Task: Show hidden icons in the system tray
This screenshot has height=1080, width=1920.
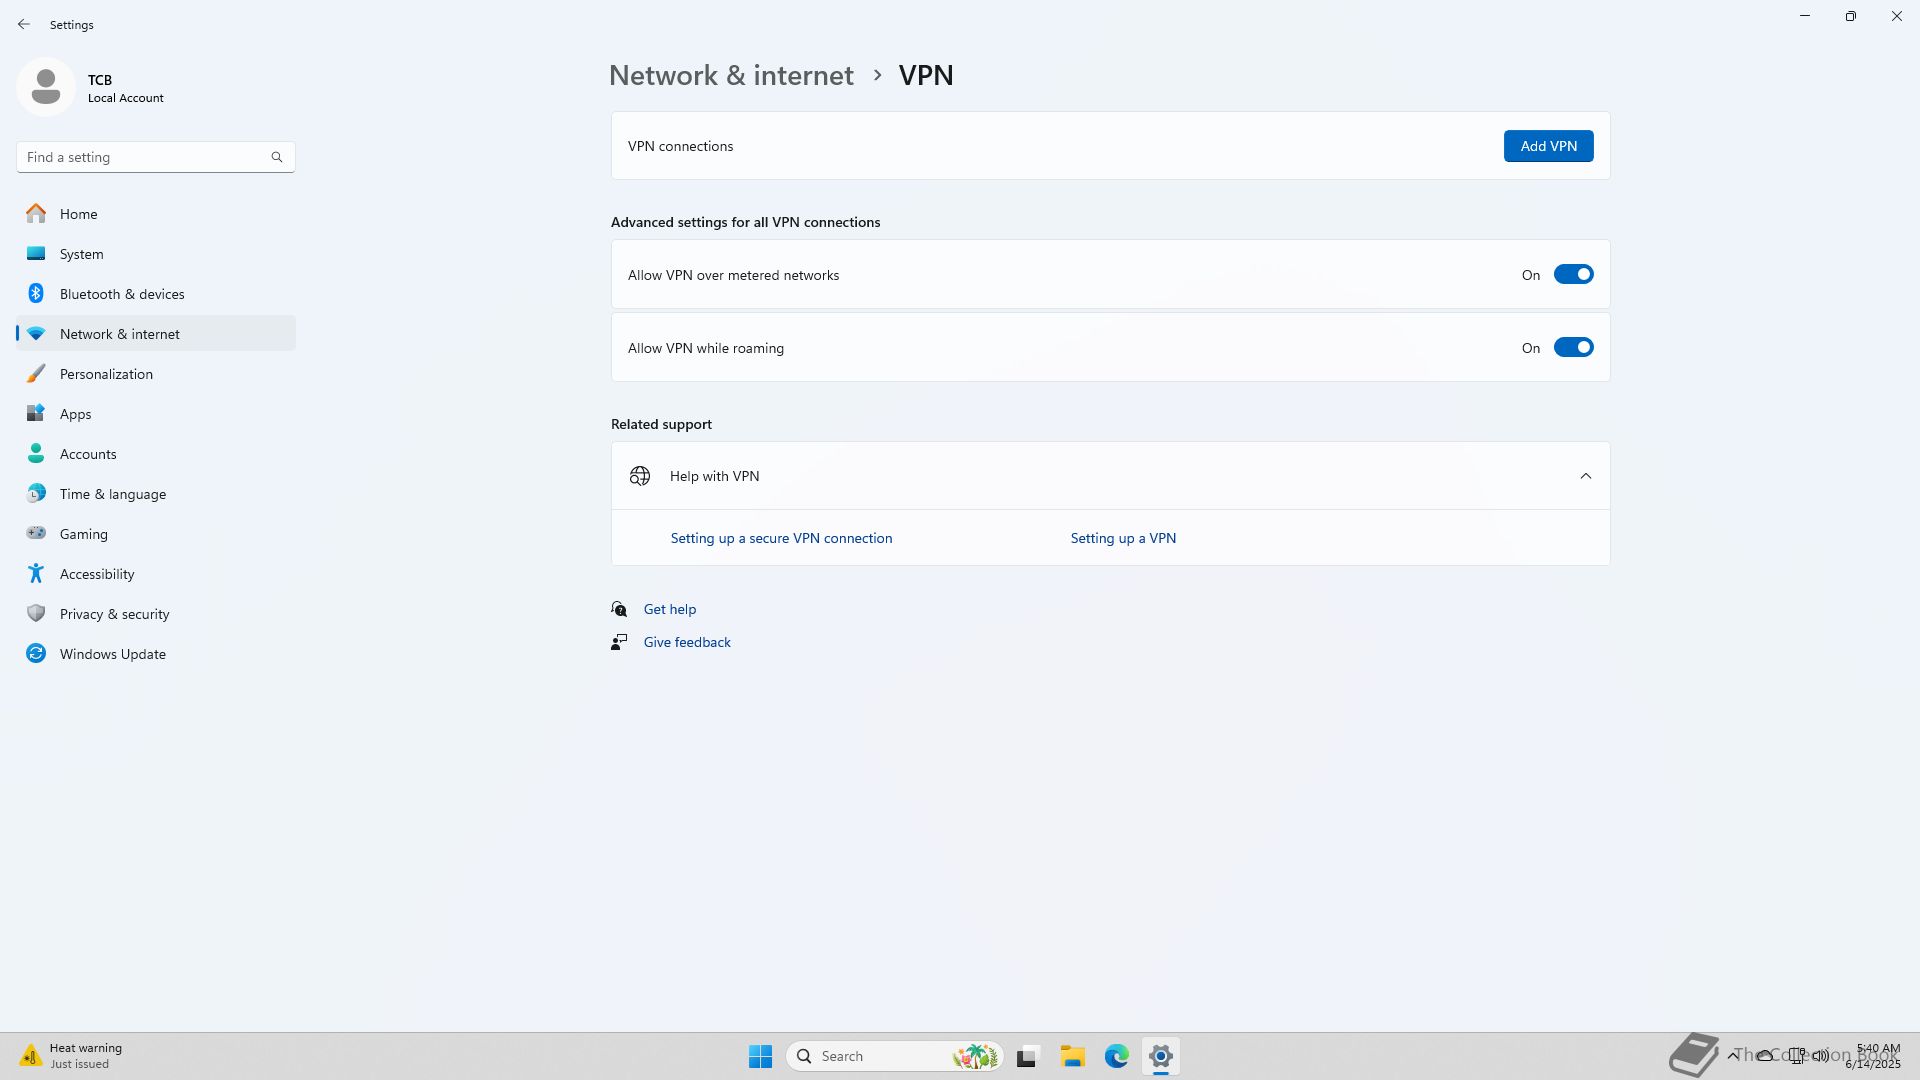Action: pos(1733,1055)
